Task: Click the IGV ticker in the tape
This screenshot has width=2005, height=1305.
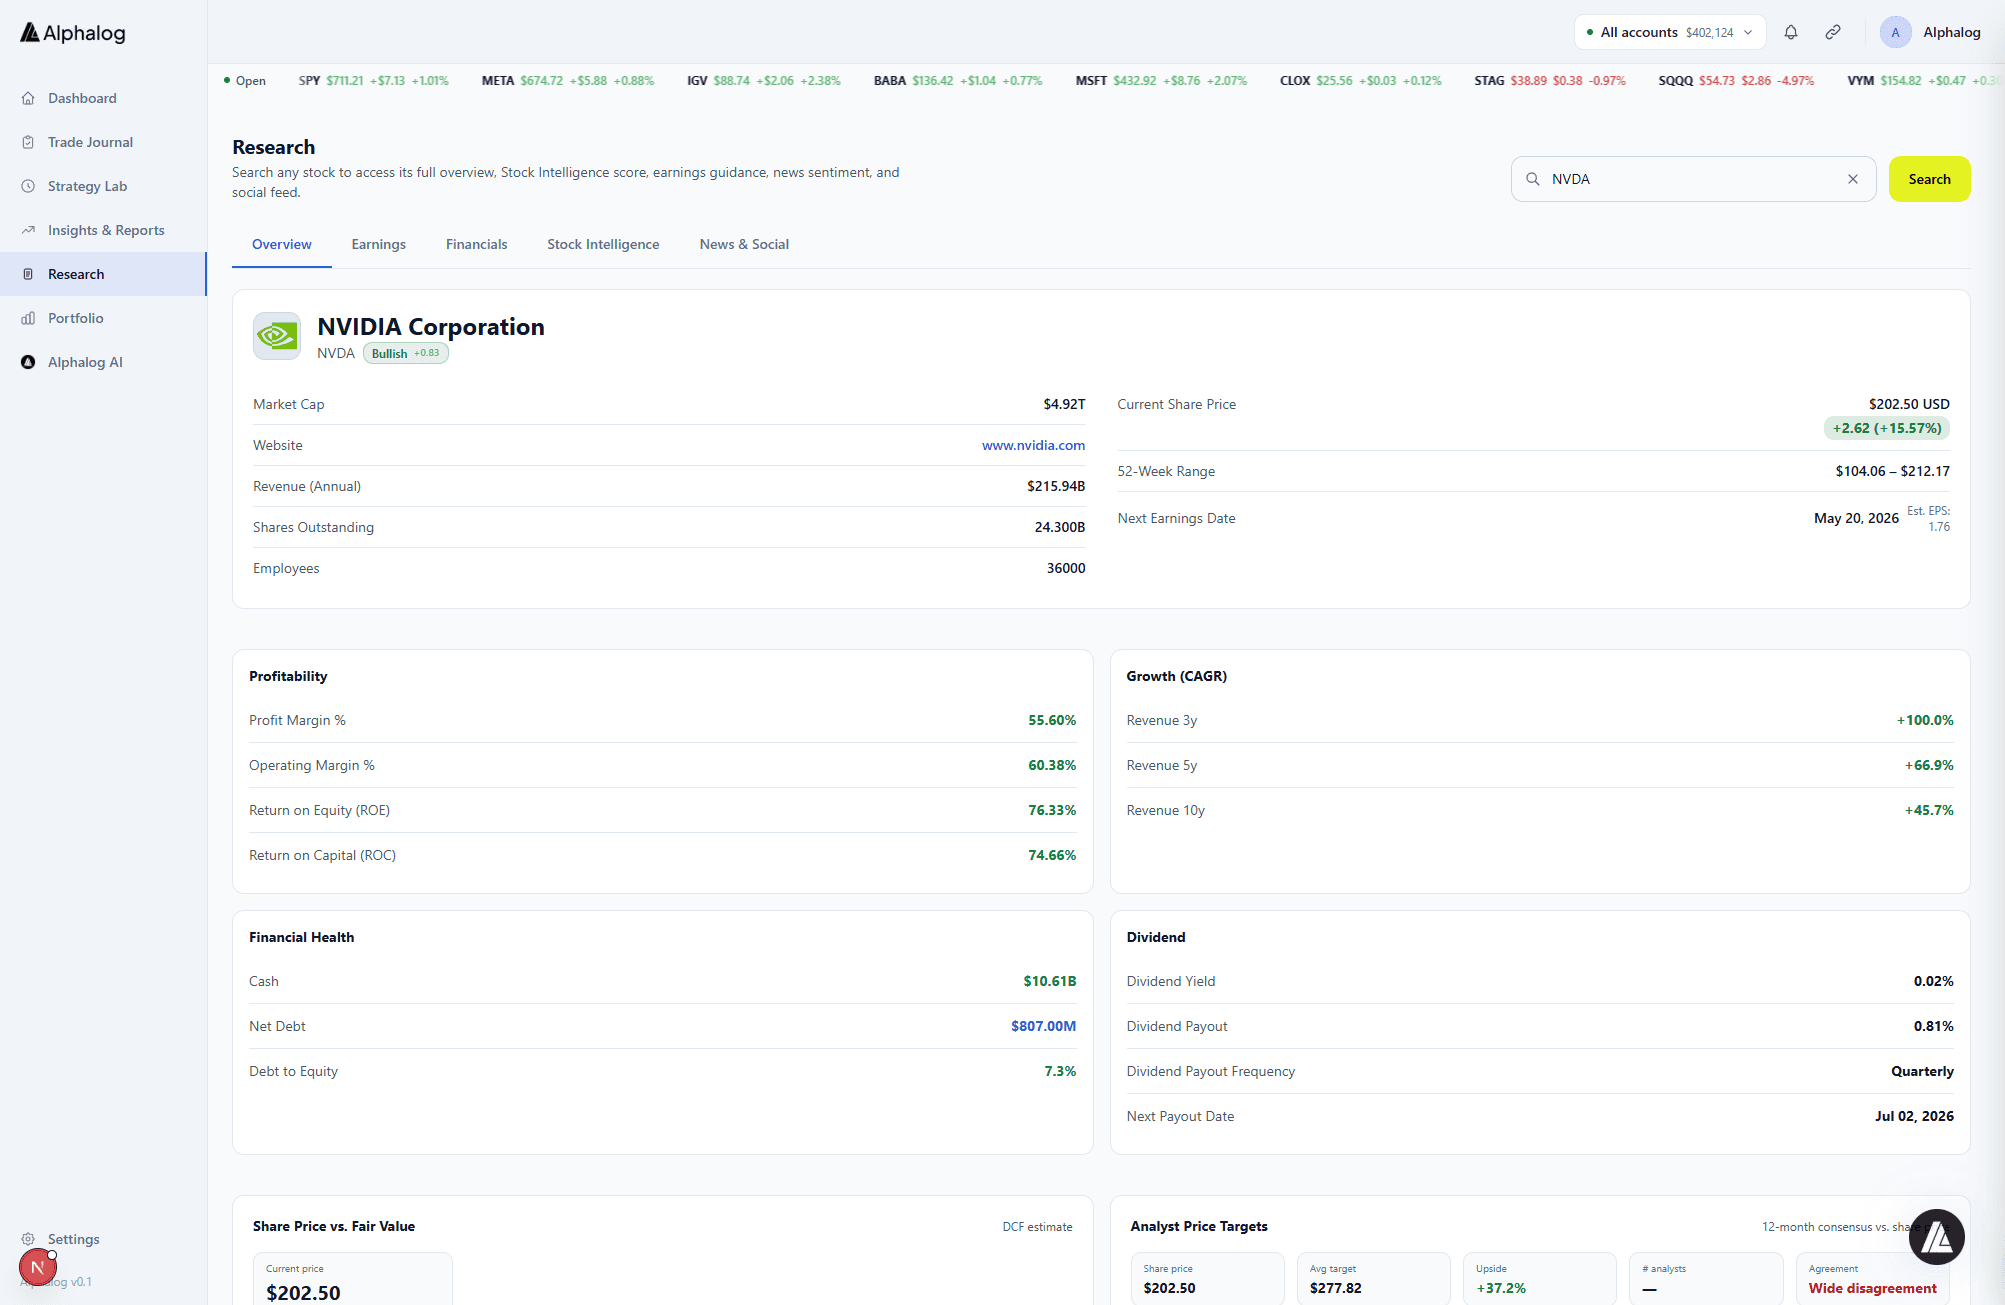Action: click(x=763, y=81)
